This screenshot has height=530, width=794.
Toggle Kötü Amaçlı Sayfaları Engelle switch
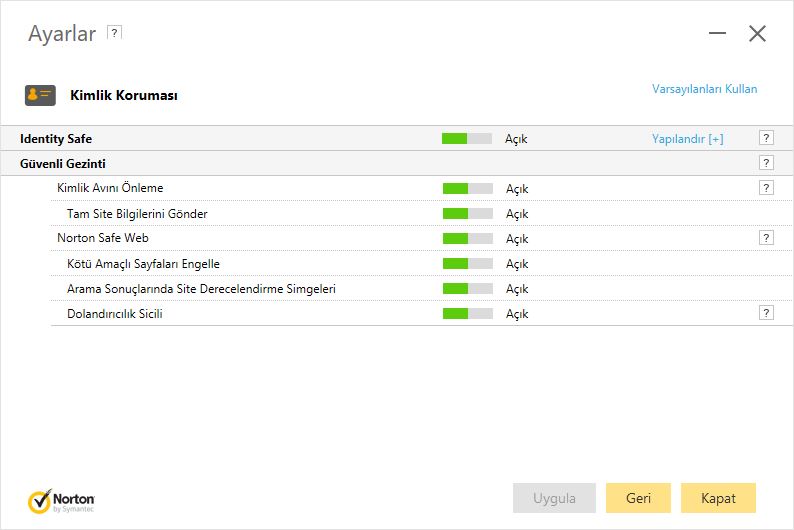tap(467, 264)
